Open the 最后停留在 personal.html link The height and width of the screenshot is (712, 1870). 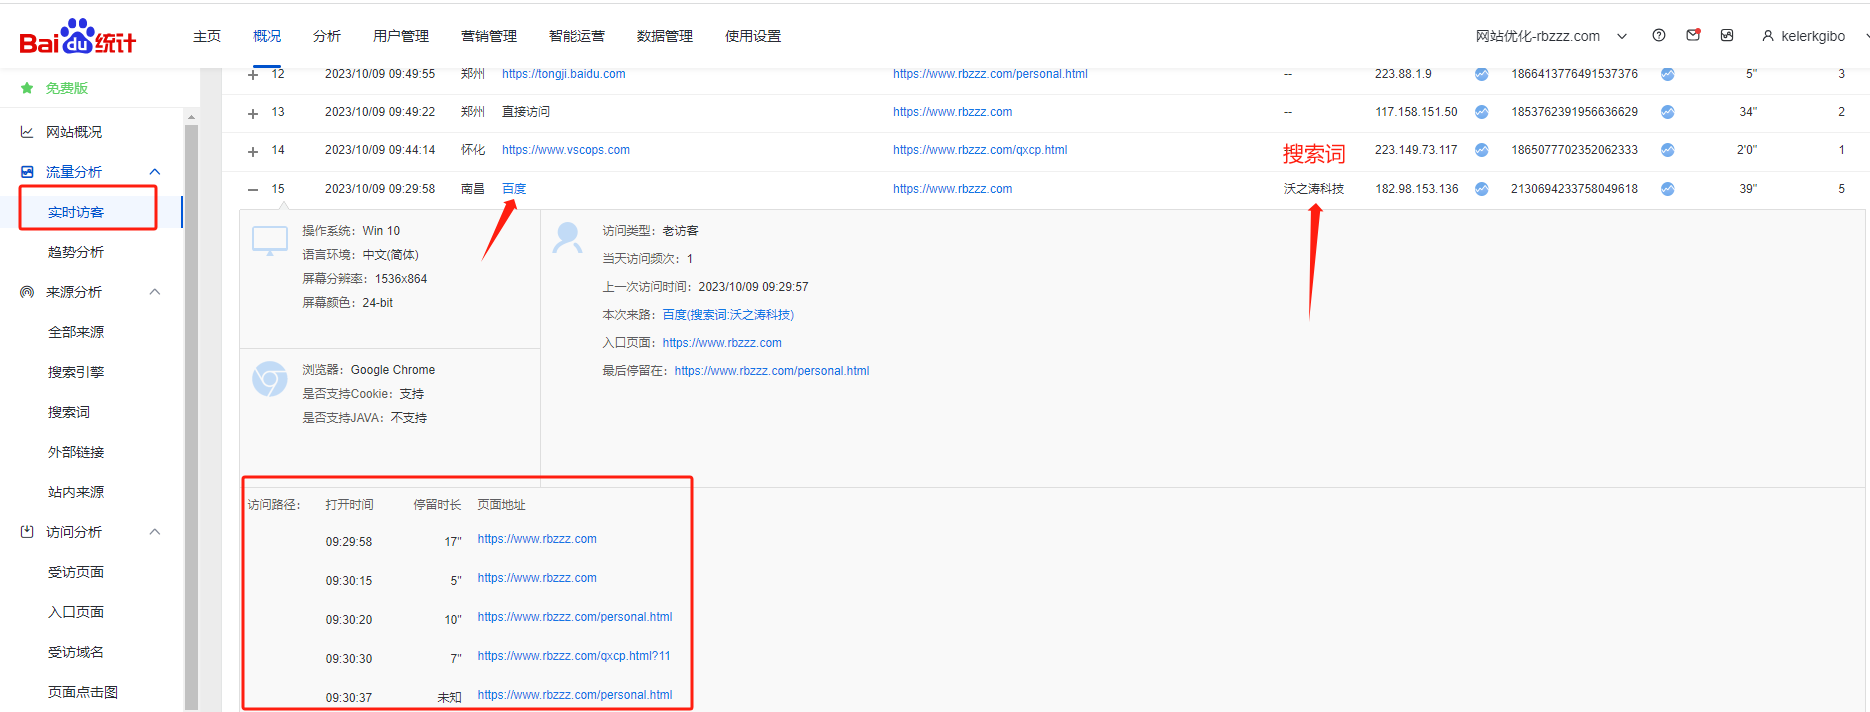pos(772,371)
